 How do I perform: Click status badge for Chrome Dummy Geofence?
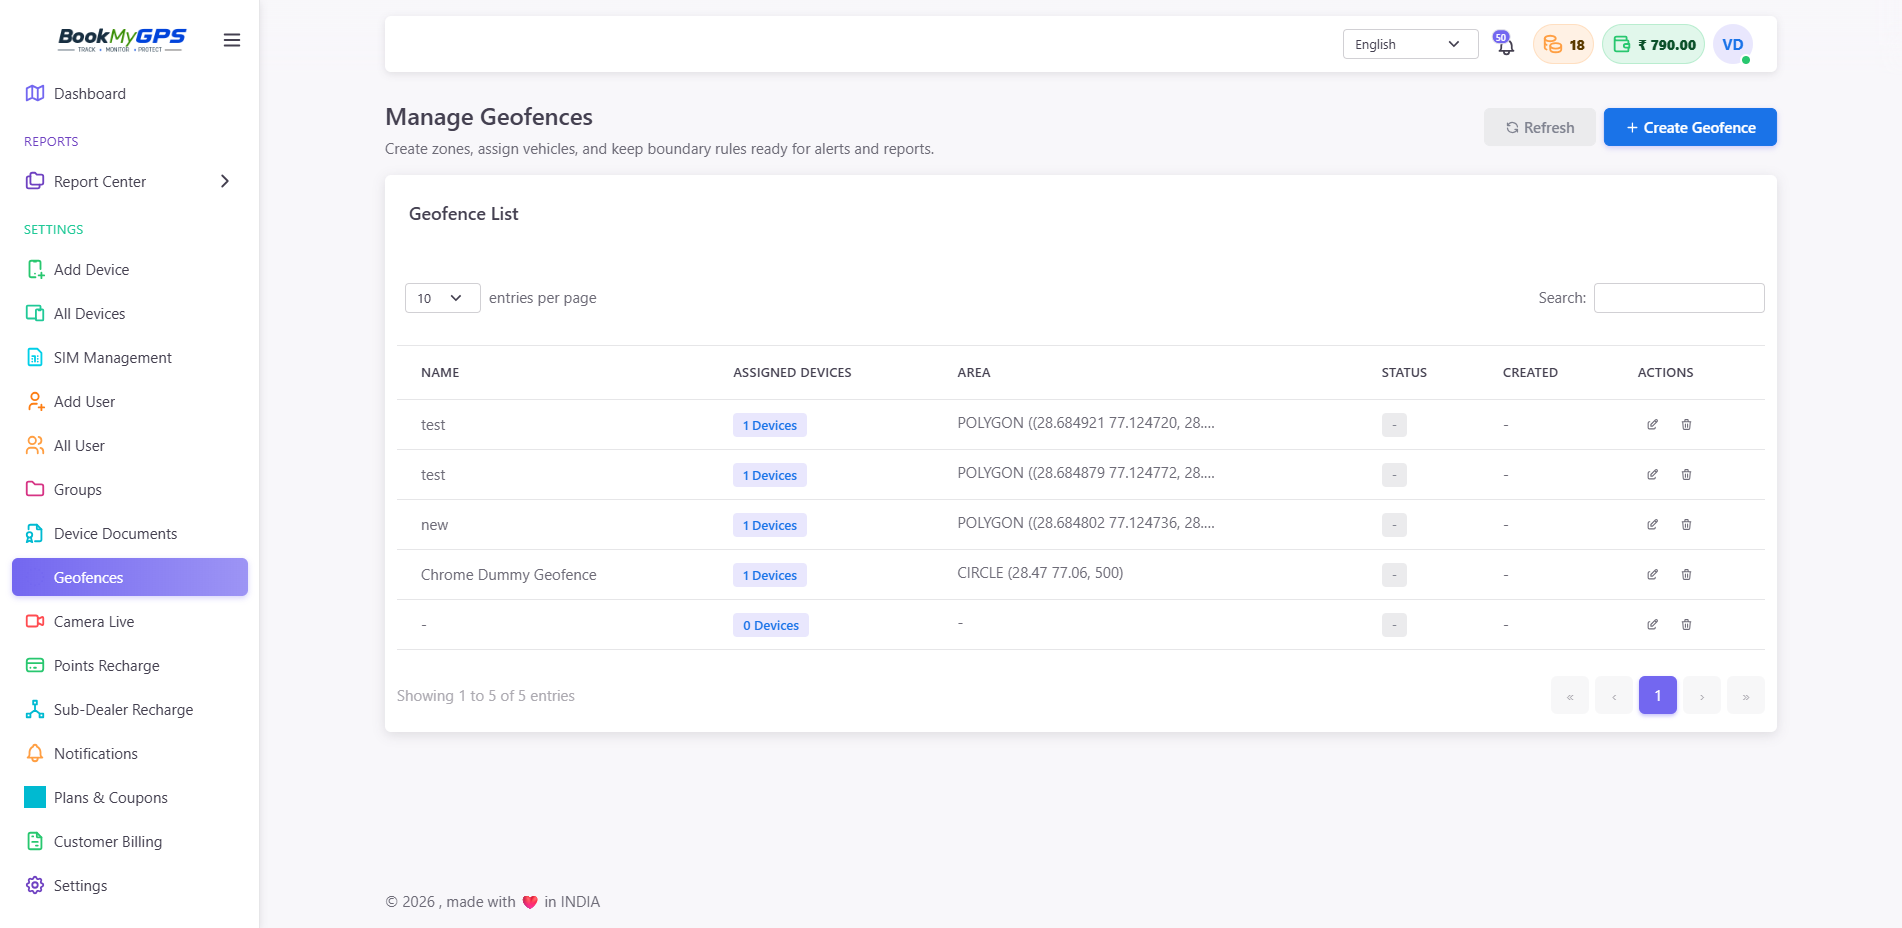[x=1394, y=575]
